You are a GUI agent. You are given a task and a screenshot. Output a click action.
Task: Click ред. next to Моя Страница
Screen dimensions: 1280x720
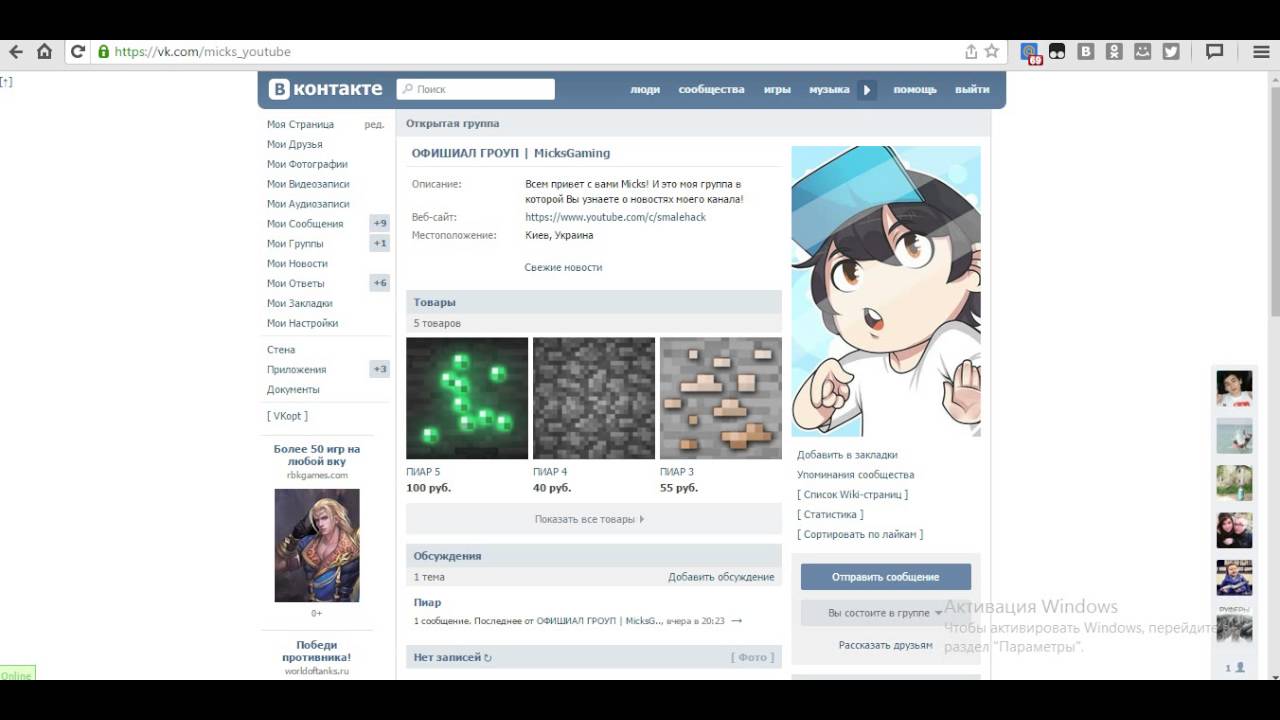(x=374, y=124)
